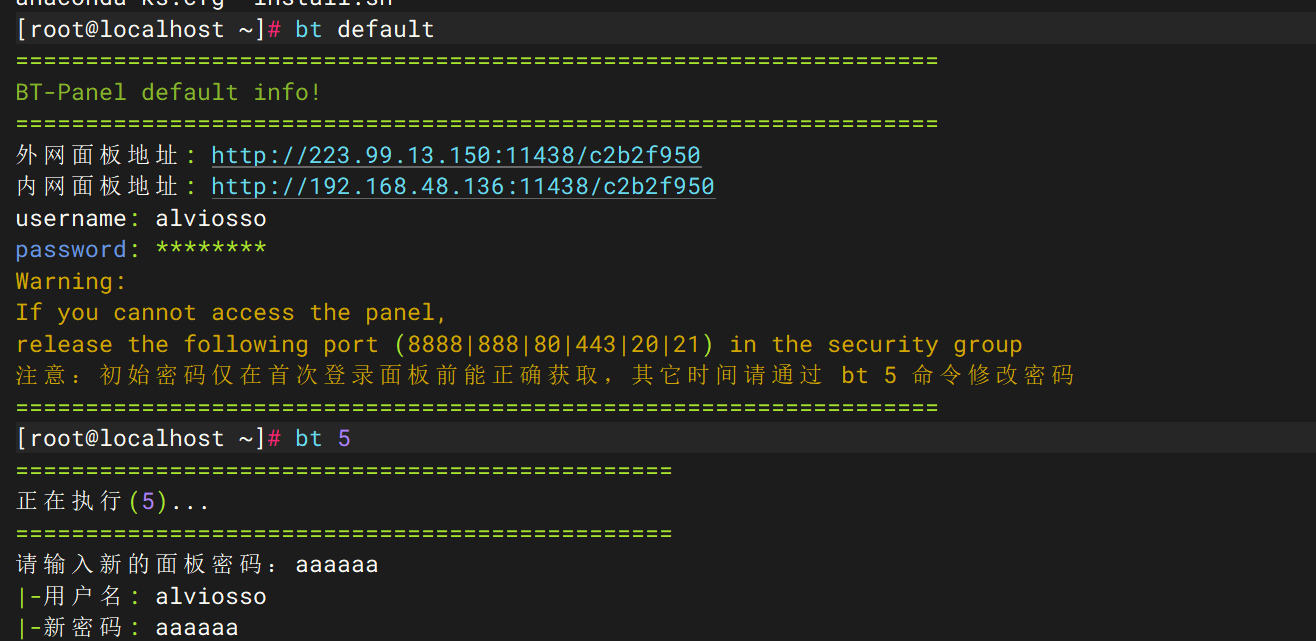Viewport: 1316px width, 641px height.
Task: Click the '|-新密码: aaaaaa' output line
Action: [128, 627]
